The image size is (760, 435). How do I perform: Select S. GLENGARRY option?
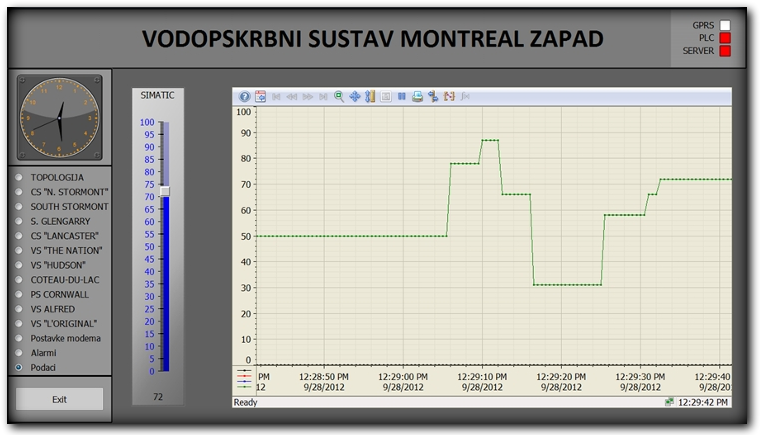pyautogui.click(x=19, y=221)
